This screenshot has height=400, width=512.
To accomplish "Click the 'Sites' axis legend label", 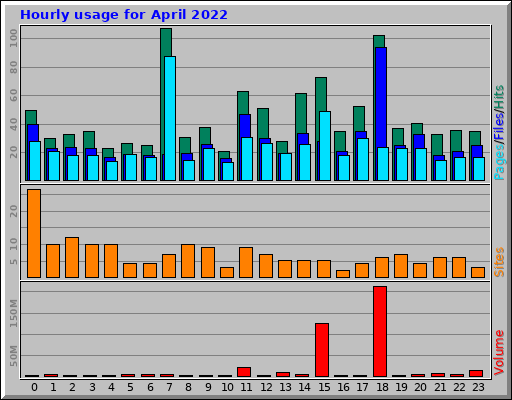I will point(499,262).
